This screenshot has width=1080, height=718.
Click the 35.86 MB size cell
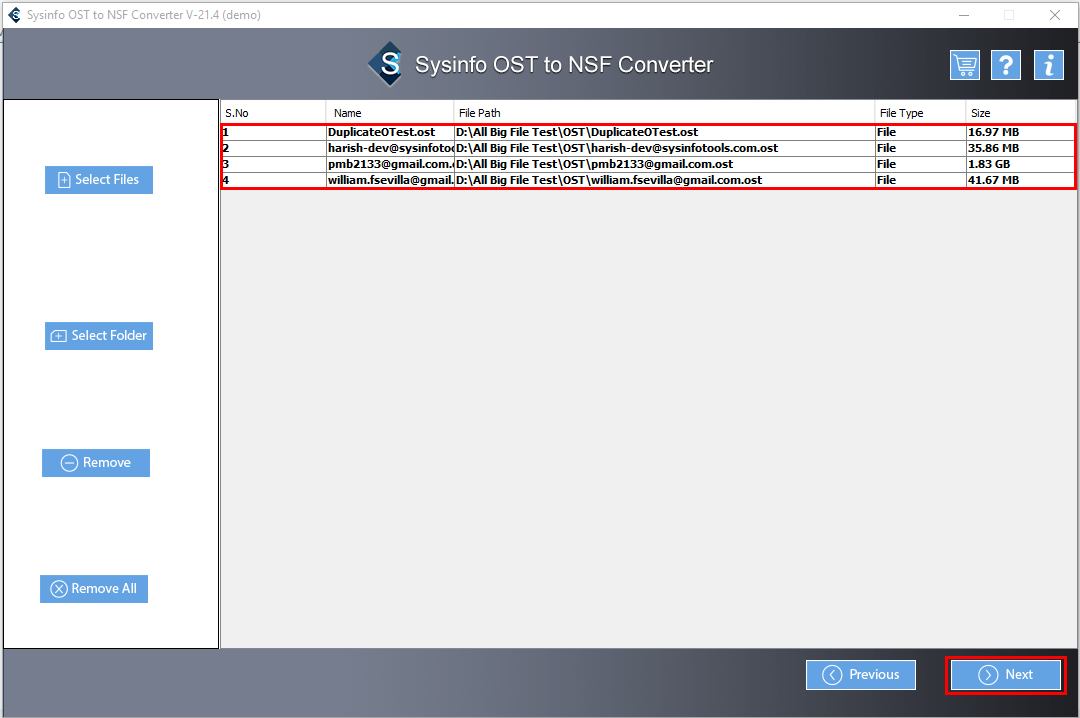(1020, 148)
